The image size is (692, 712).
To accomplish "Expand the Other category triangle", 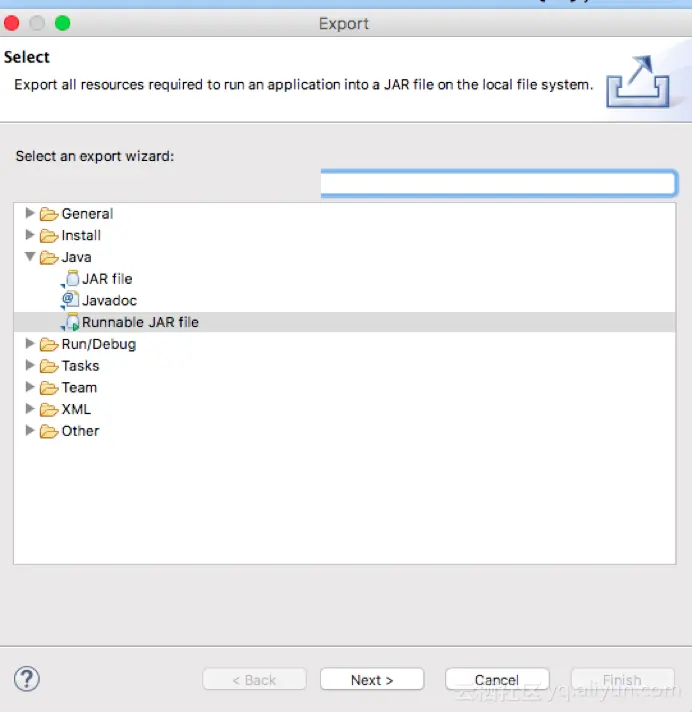I will pyautogui.click(x=30, y=430).
